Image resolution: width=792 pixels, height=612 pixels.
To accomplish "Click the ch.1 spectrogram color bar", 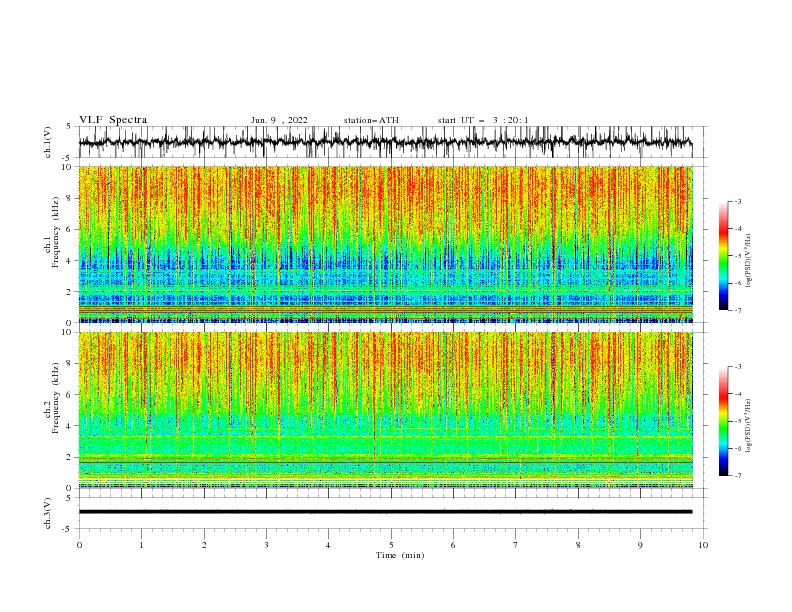I will (723, 256).
